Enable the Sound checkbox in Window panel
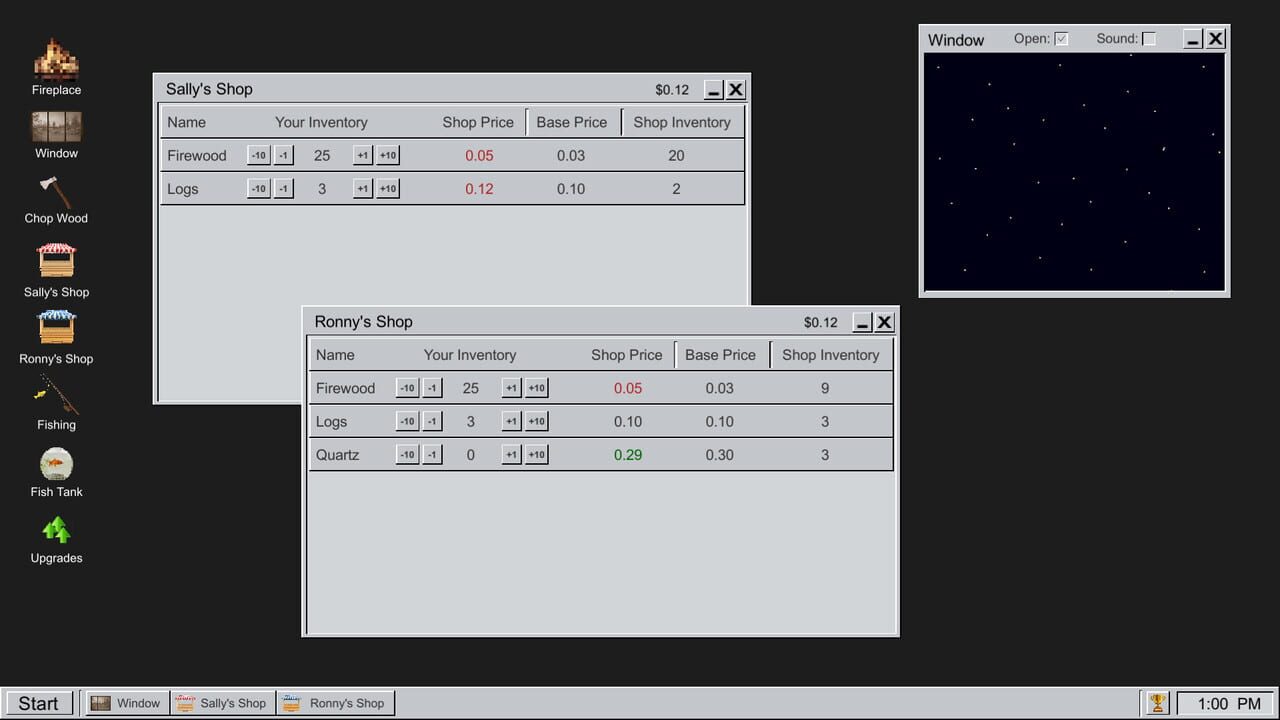This screenshot has height=720, width=1280. click(1148, 39)
